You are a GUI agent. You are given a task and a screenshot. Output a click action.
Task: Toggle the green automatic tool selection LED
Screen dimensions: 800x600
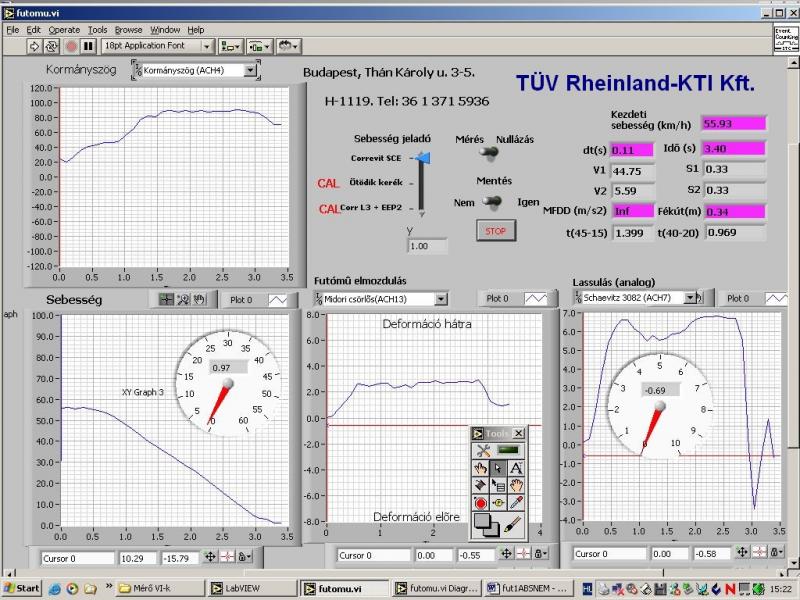(x=508, y=450)
